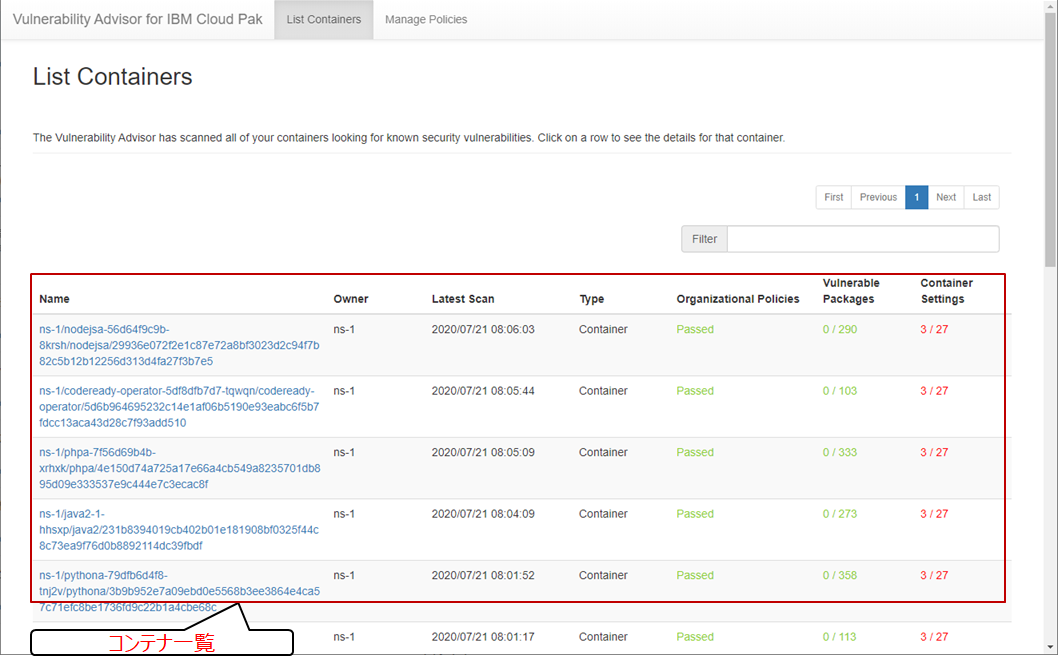Click the 0 / 113 vulnerable packages value
The image size is (1058, 668).
tap(839, 636)
